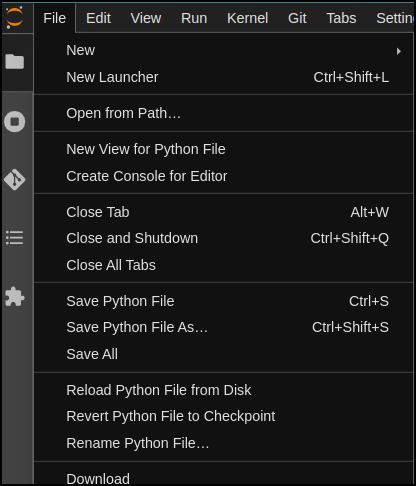Image resolution: width=416 pixels, height=486 pixels.
Task: Open the Git sidebar panel icon
Action: pyautogui.click(x=15, y=179)
